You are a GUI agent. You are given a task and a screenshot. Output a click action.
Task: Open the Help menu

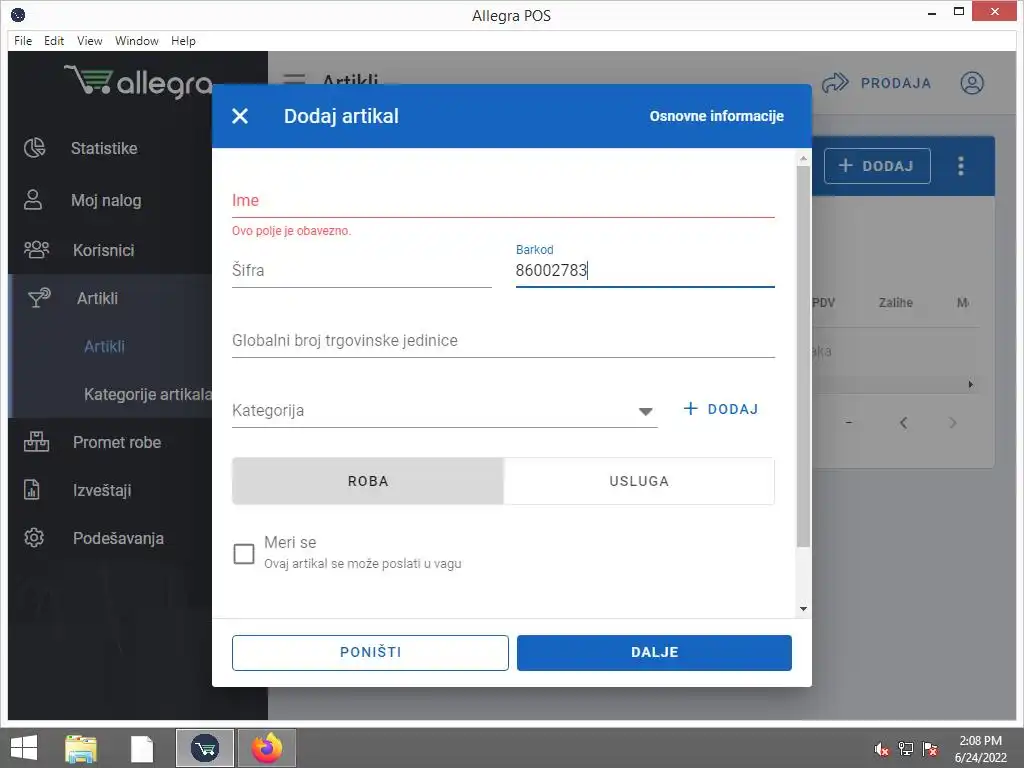[183, 40]
